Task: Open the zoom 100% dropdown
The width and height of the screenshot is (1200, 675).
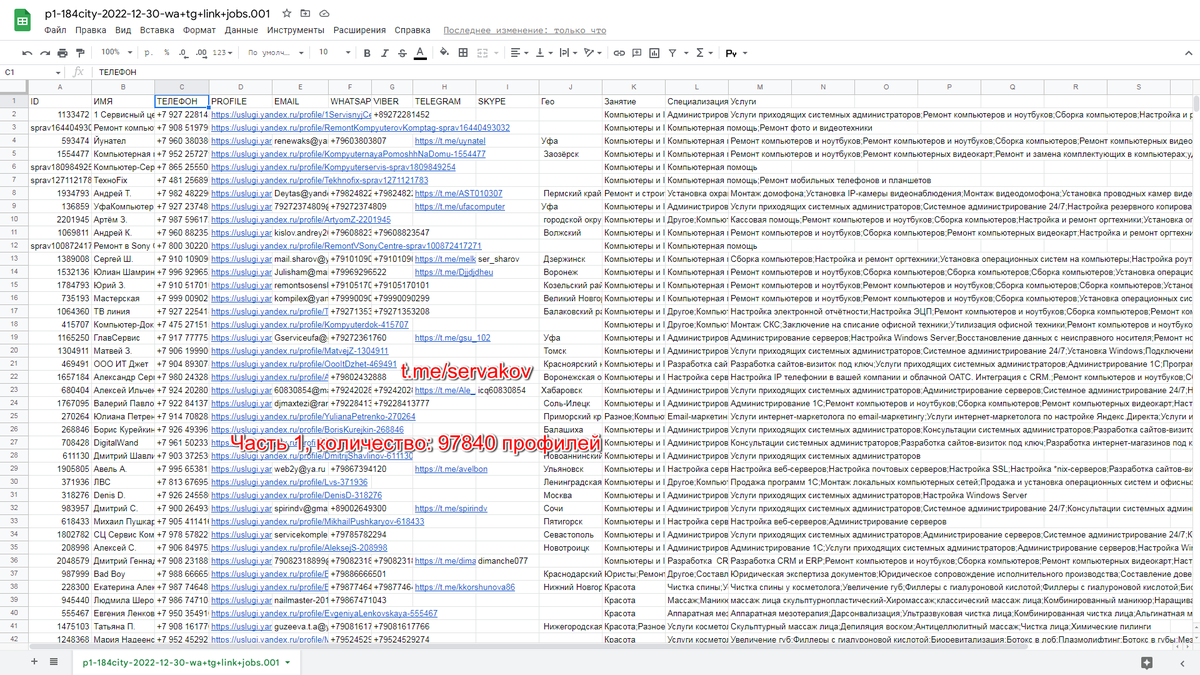Action: 115,52
